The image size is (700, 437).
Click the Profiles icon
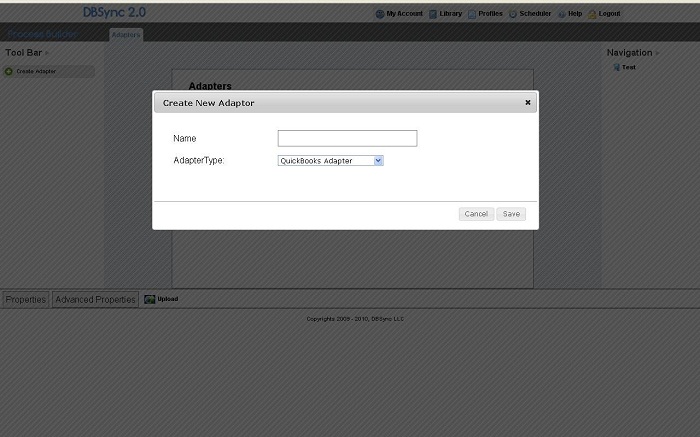pyautogui.click(x=472, y=14)
